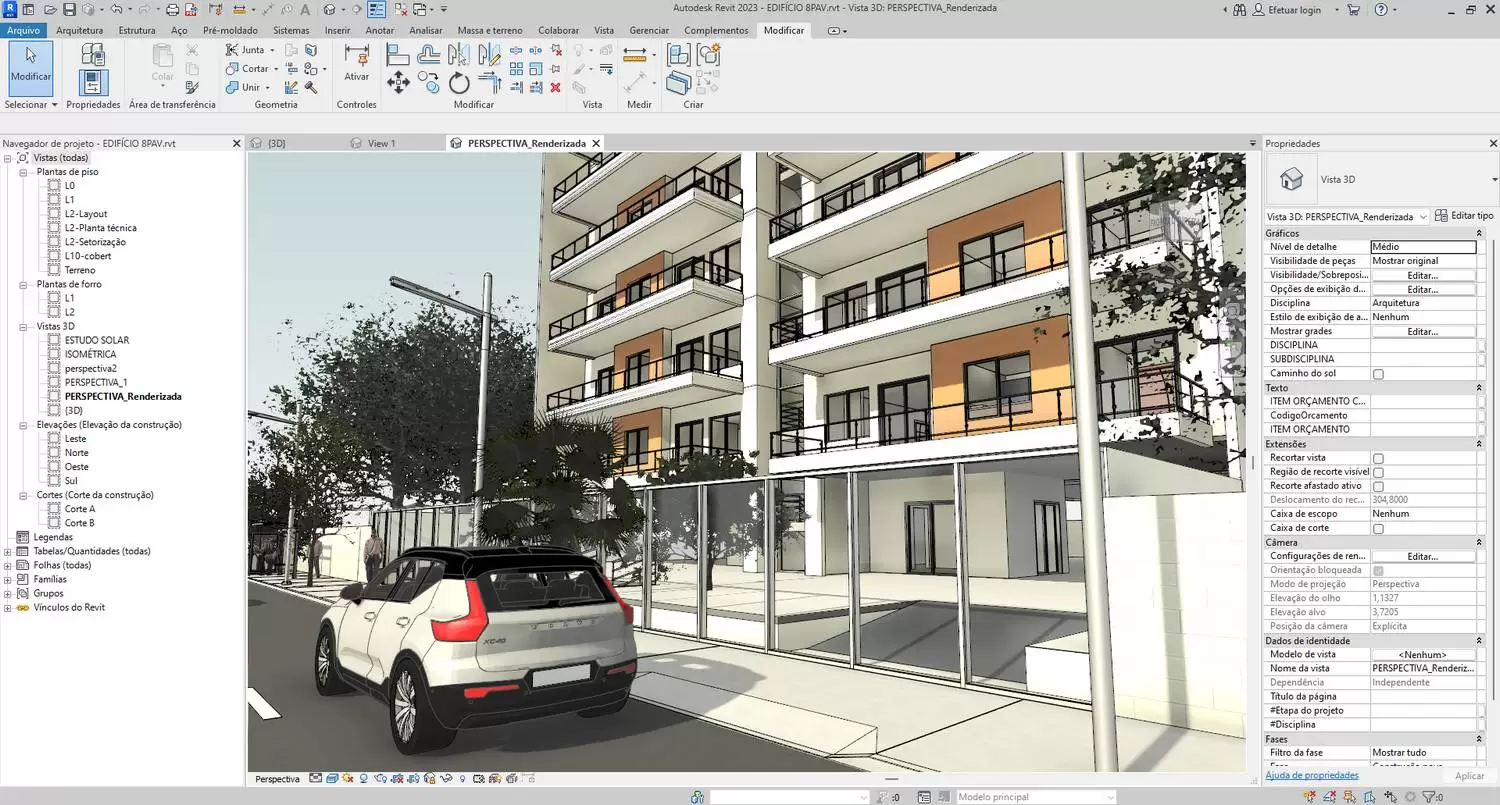
Task: Collapse the Gráficos properties section
Action: point(1478,233)
